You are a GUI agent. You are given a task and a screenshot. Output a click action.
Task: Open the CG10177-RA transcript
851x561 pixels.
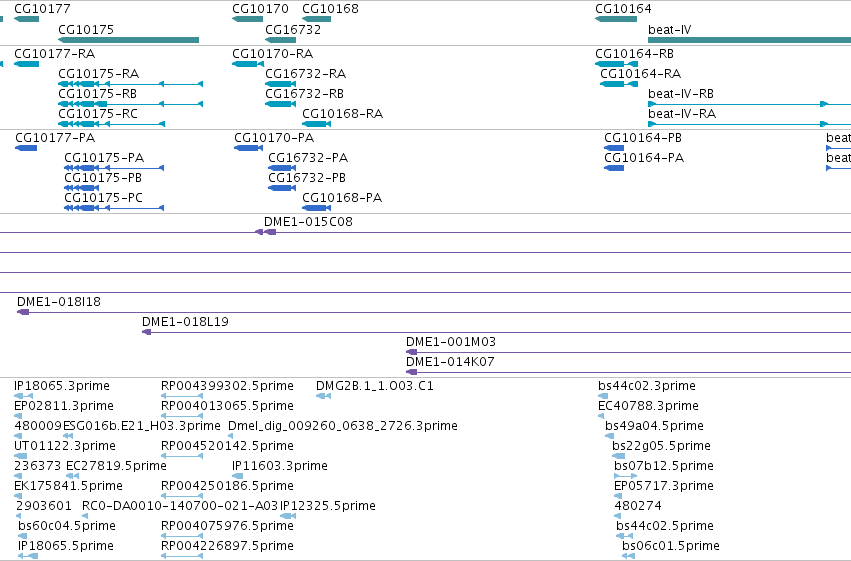pos(26,64)
